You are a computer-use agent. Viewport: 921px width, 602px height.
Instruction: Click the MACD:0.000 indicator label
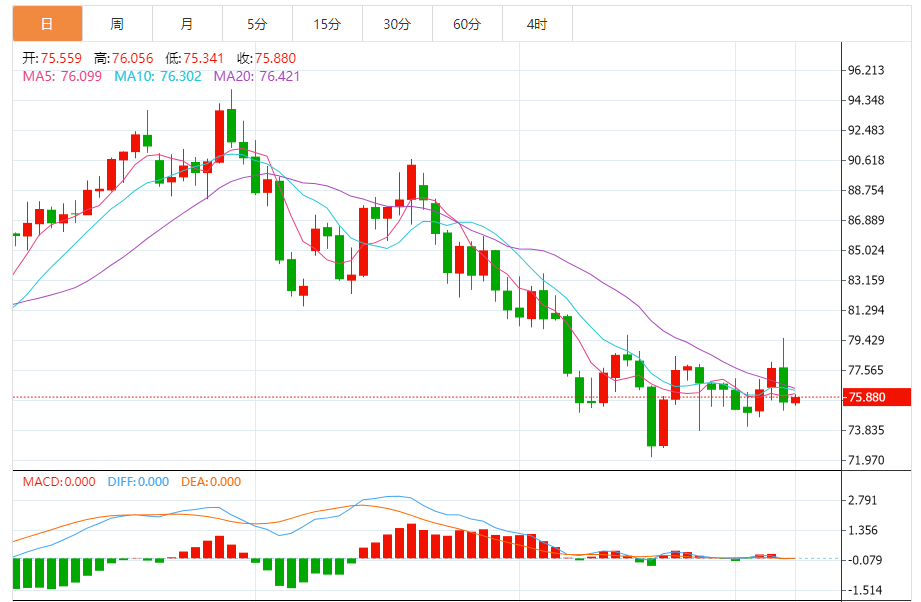tap(59, 482)
